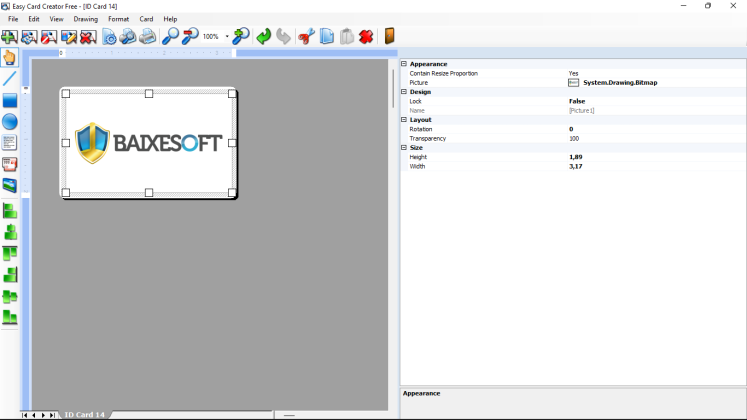Select the blue ellipse tool
The height and width of the screenshot is (420, 747).
coord(10,121)
